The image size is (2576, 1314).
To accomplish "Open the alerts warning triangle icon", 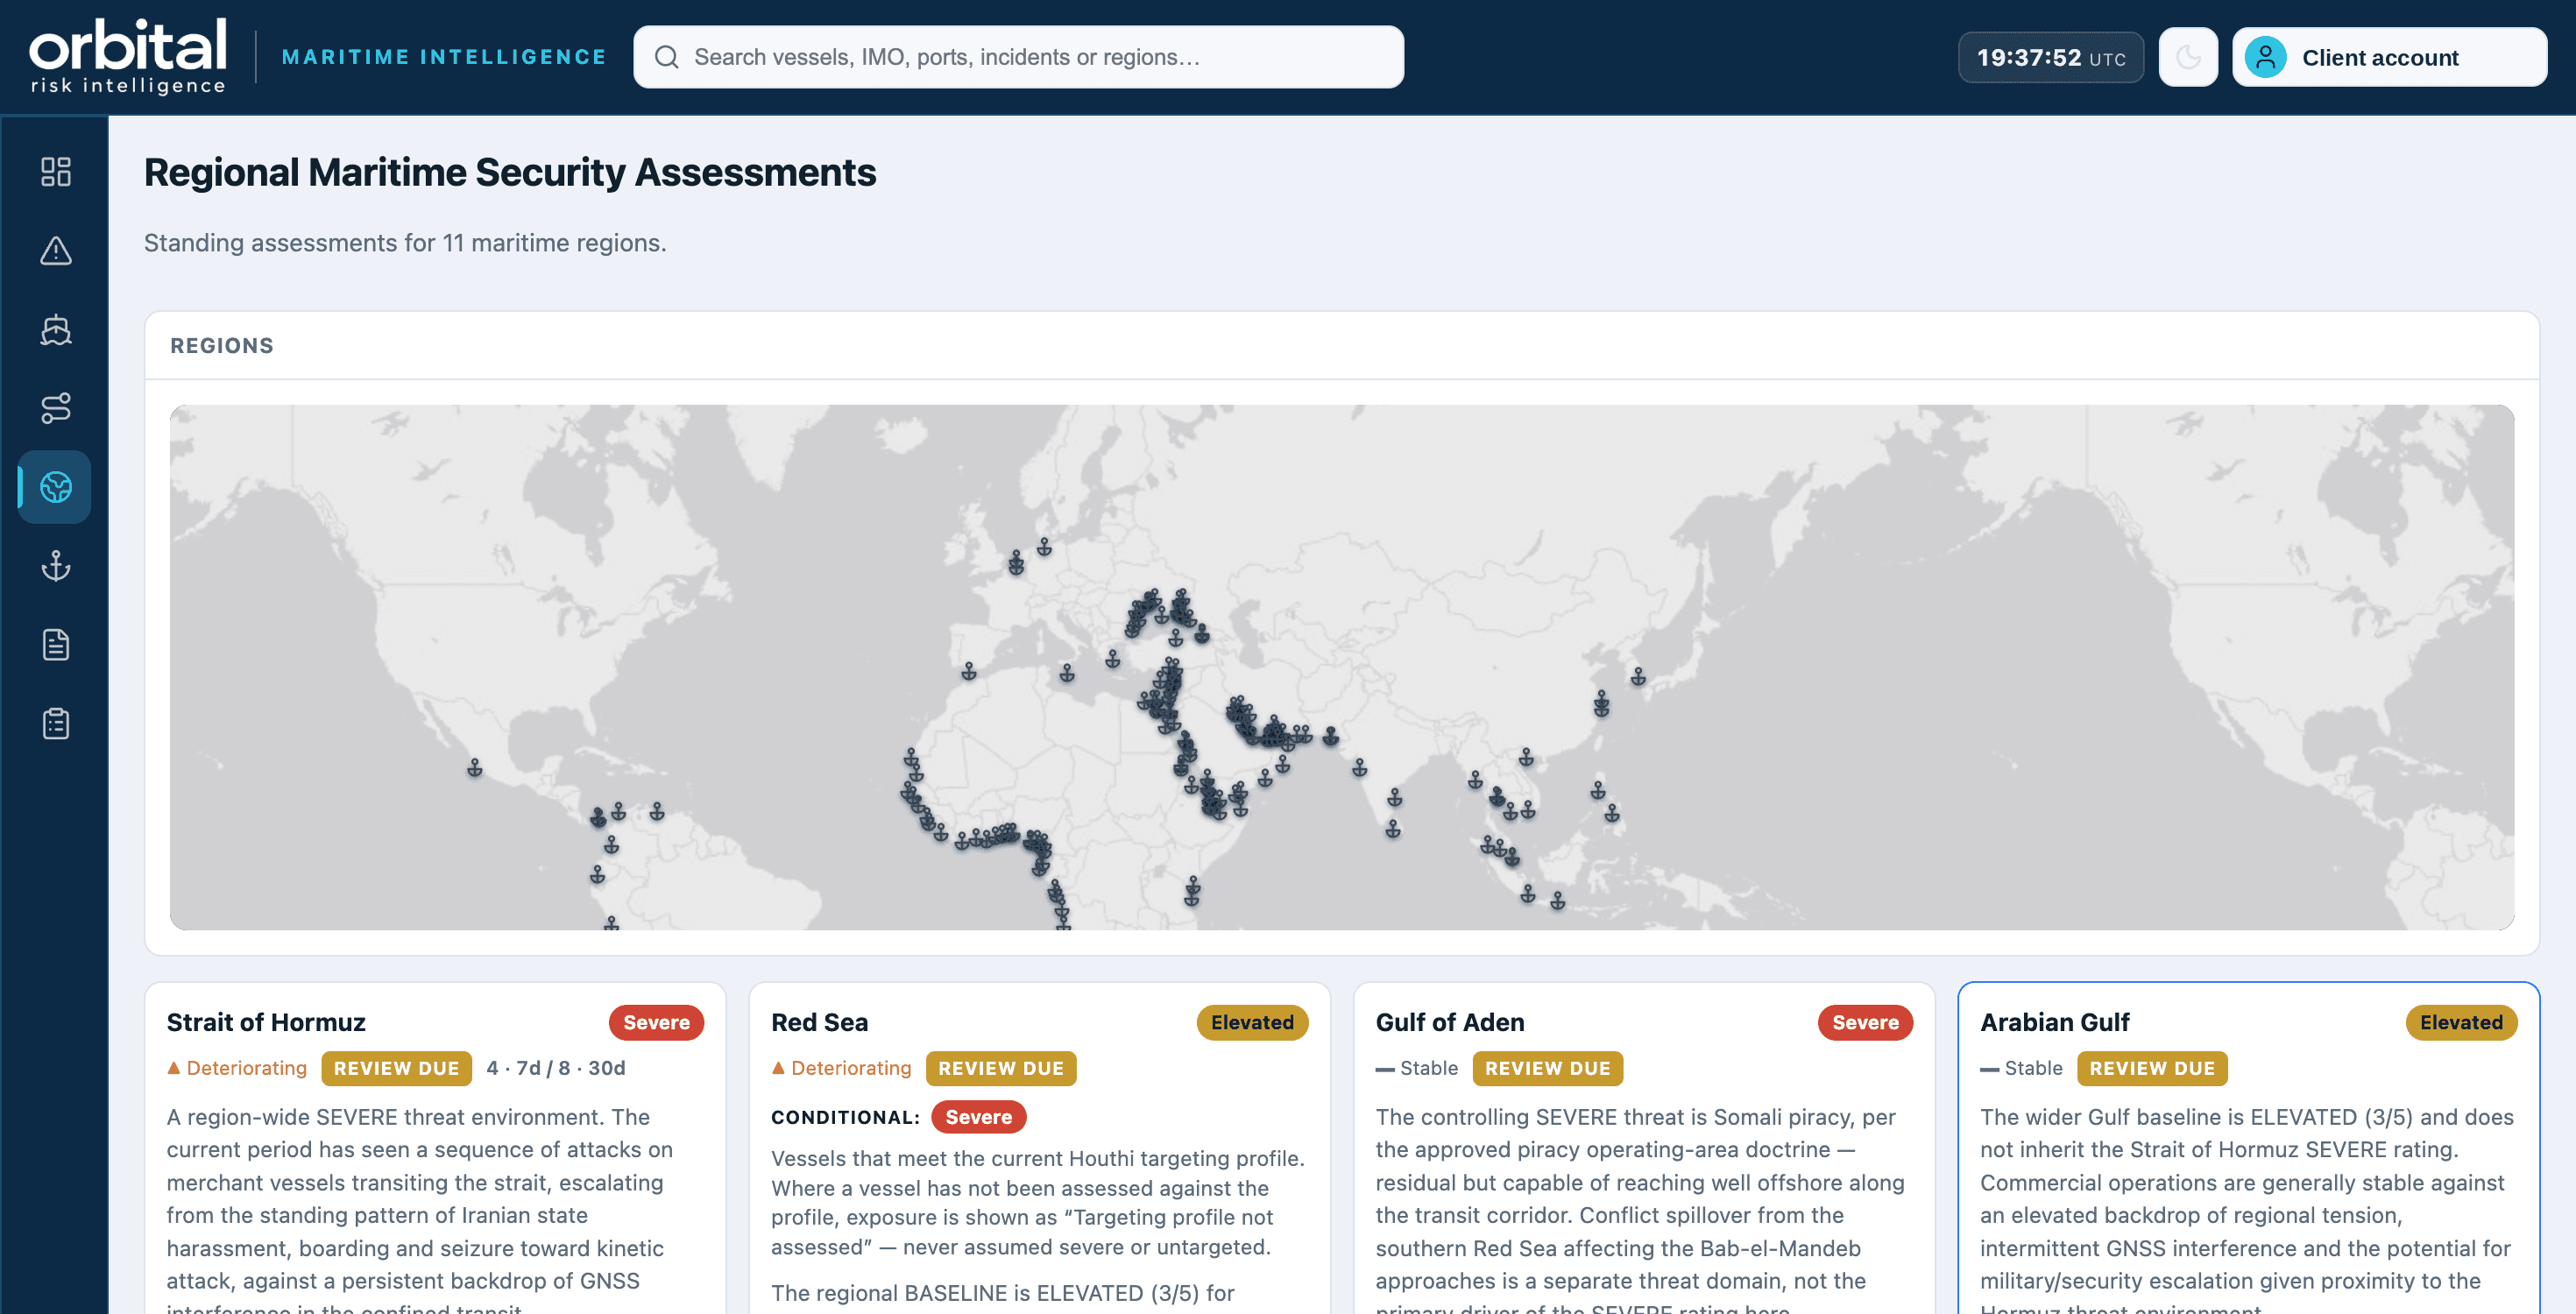I will (x=56, y=250).
